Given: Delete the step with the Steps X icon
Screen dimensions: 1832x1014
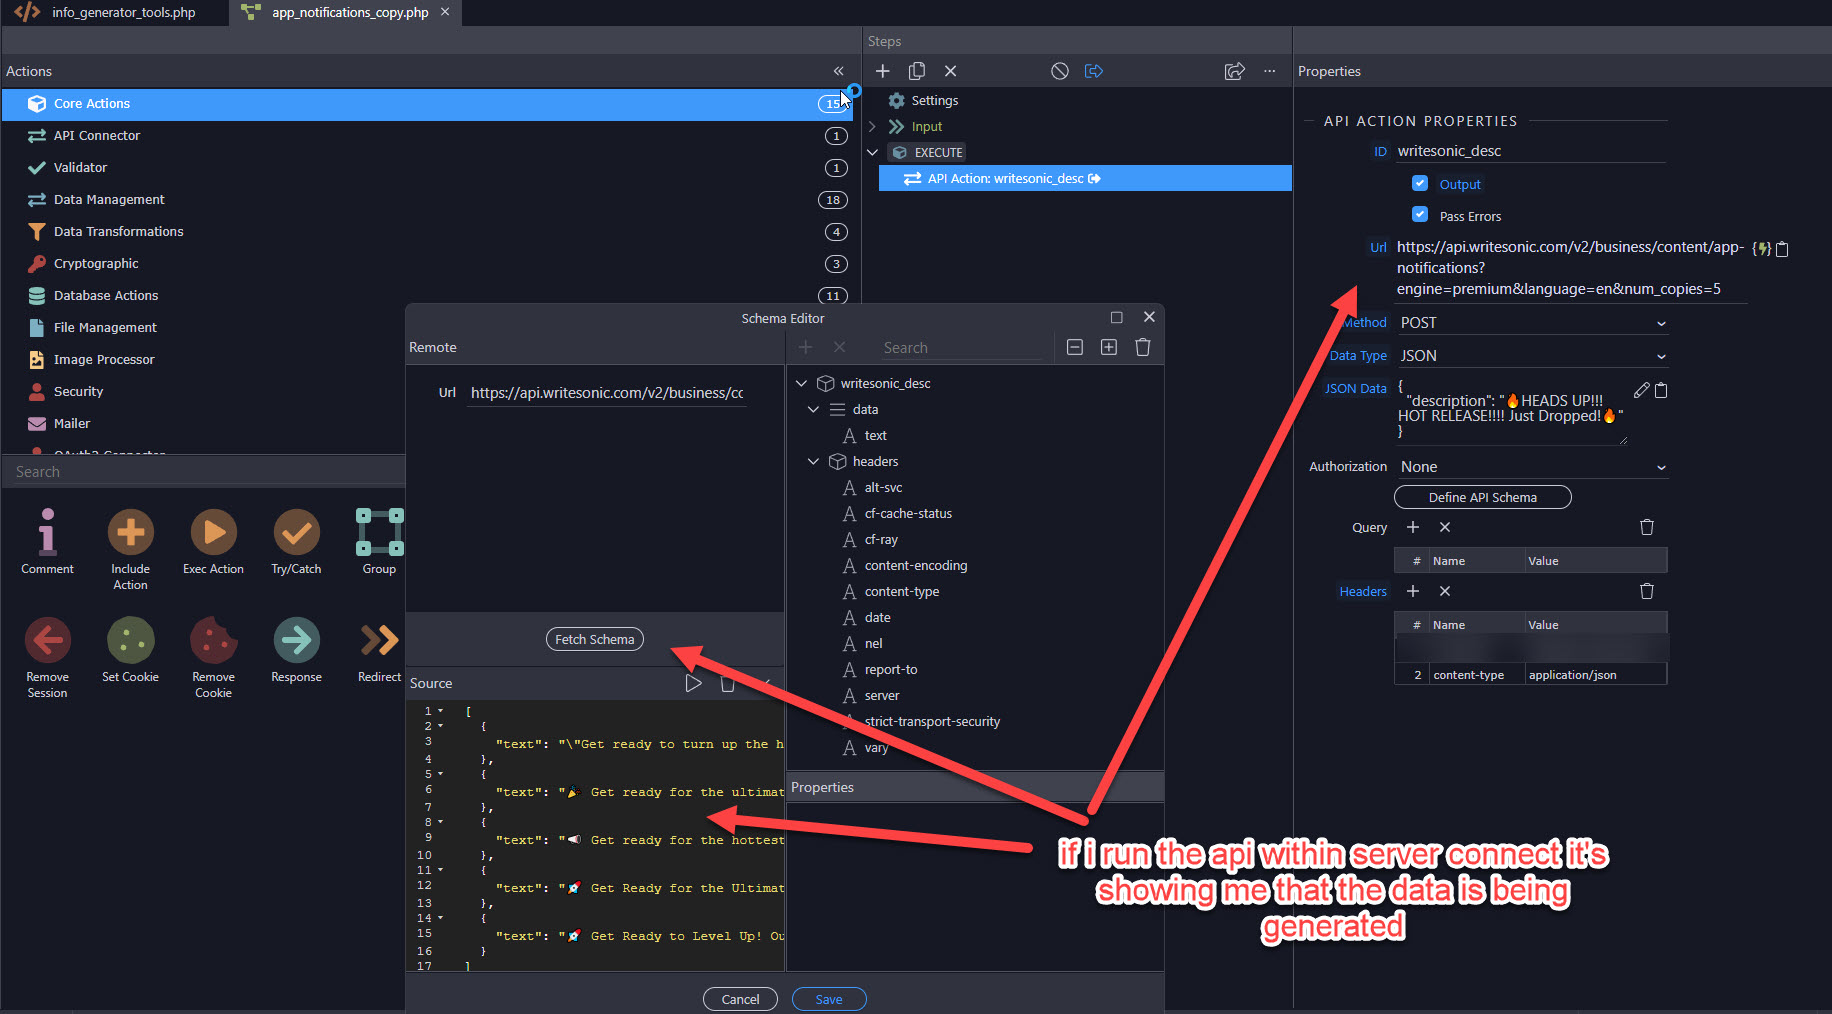Looking at the screenshot, I should click(951, 71).
